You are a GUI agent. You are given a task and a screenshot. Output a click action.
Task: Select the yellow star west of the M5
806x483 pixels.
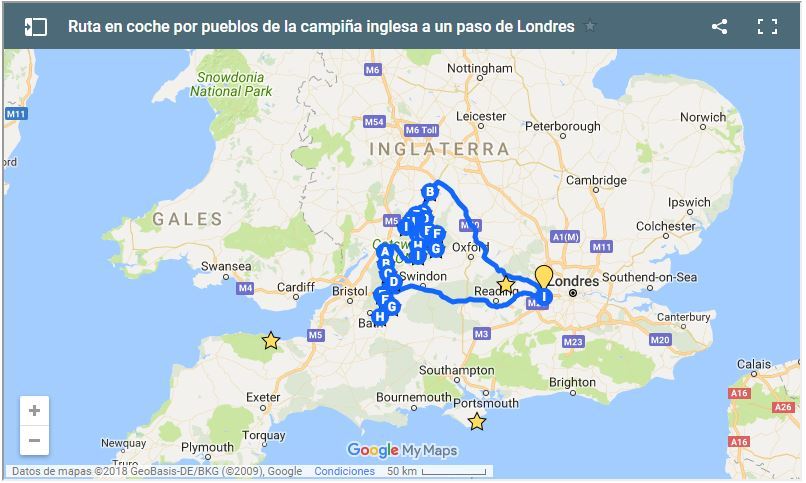point(271,341)
